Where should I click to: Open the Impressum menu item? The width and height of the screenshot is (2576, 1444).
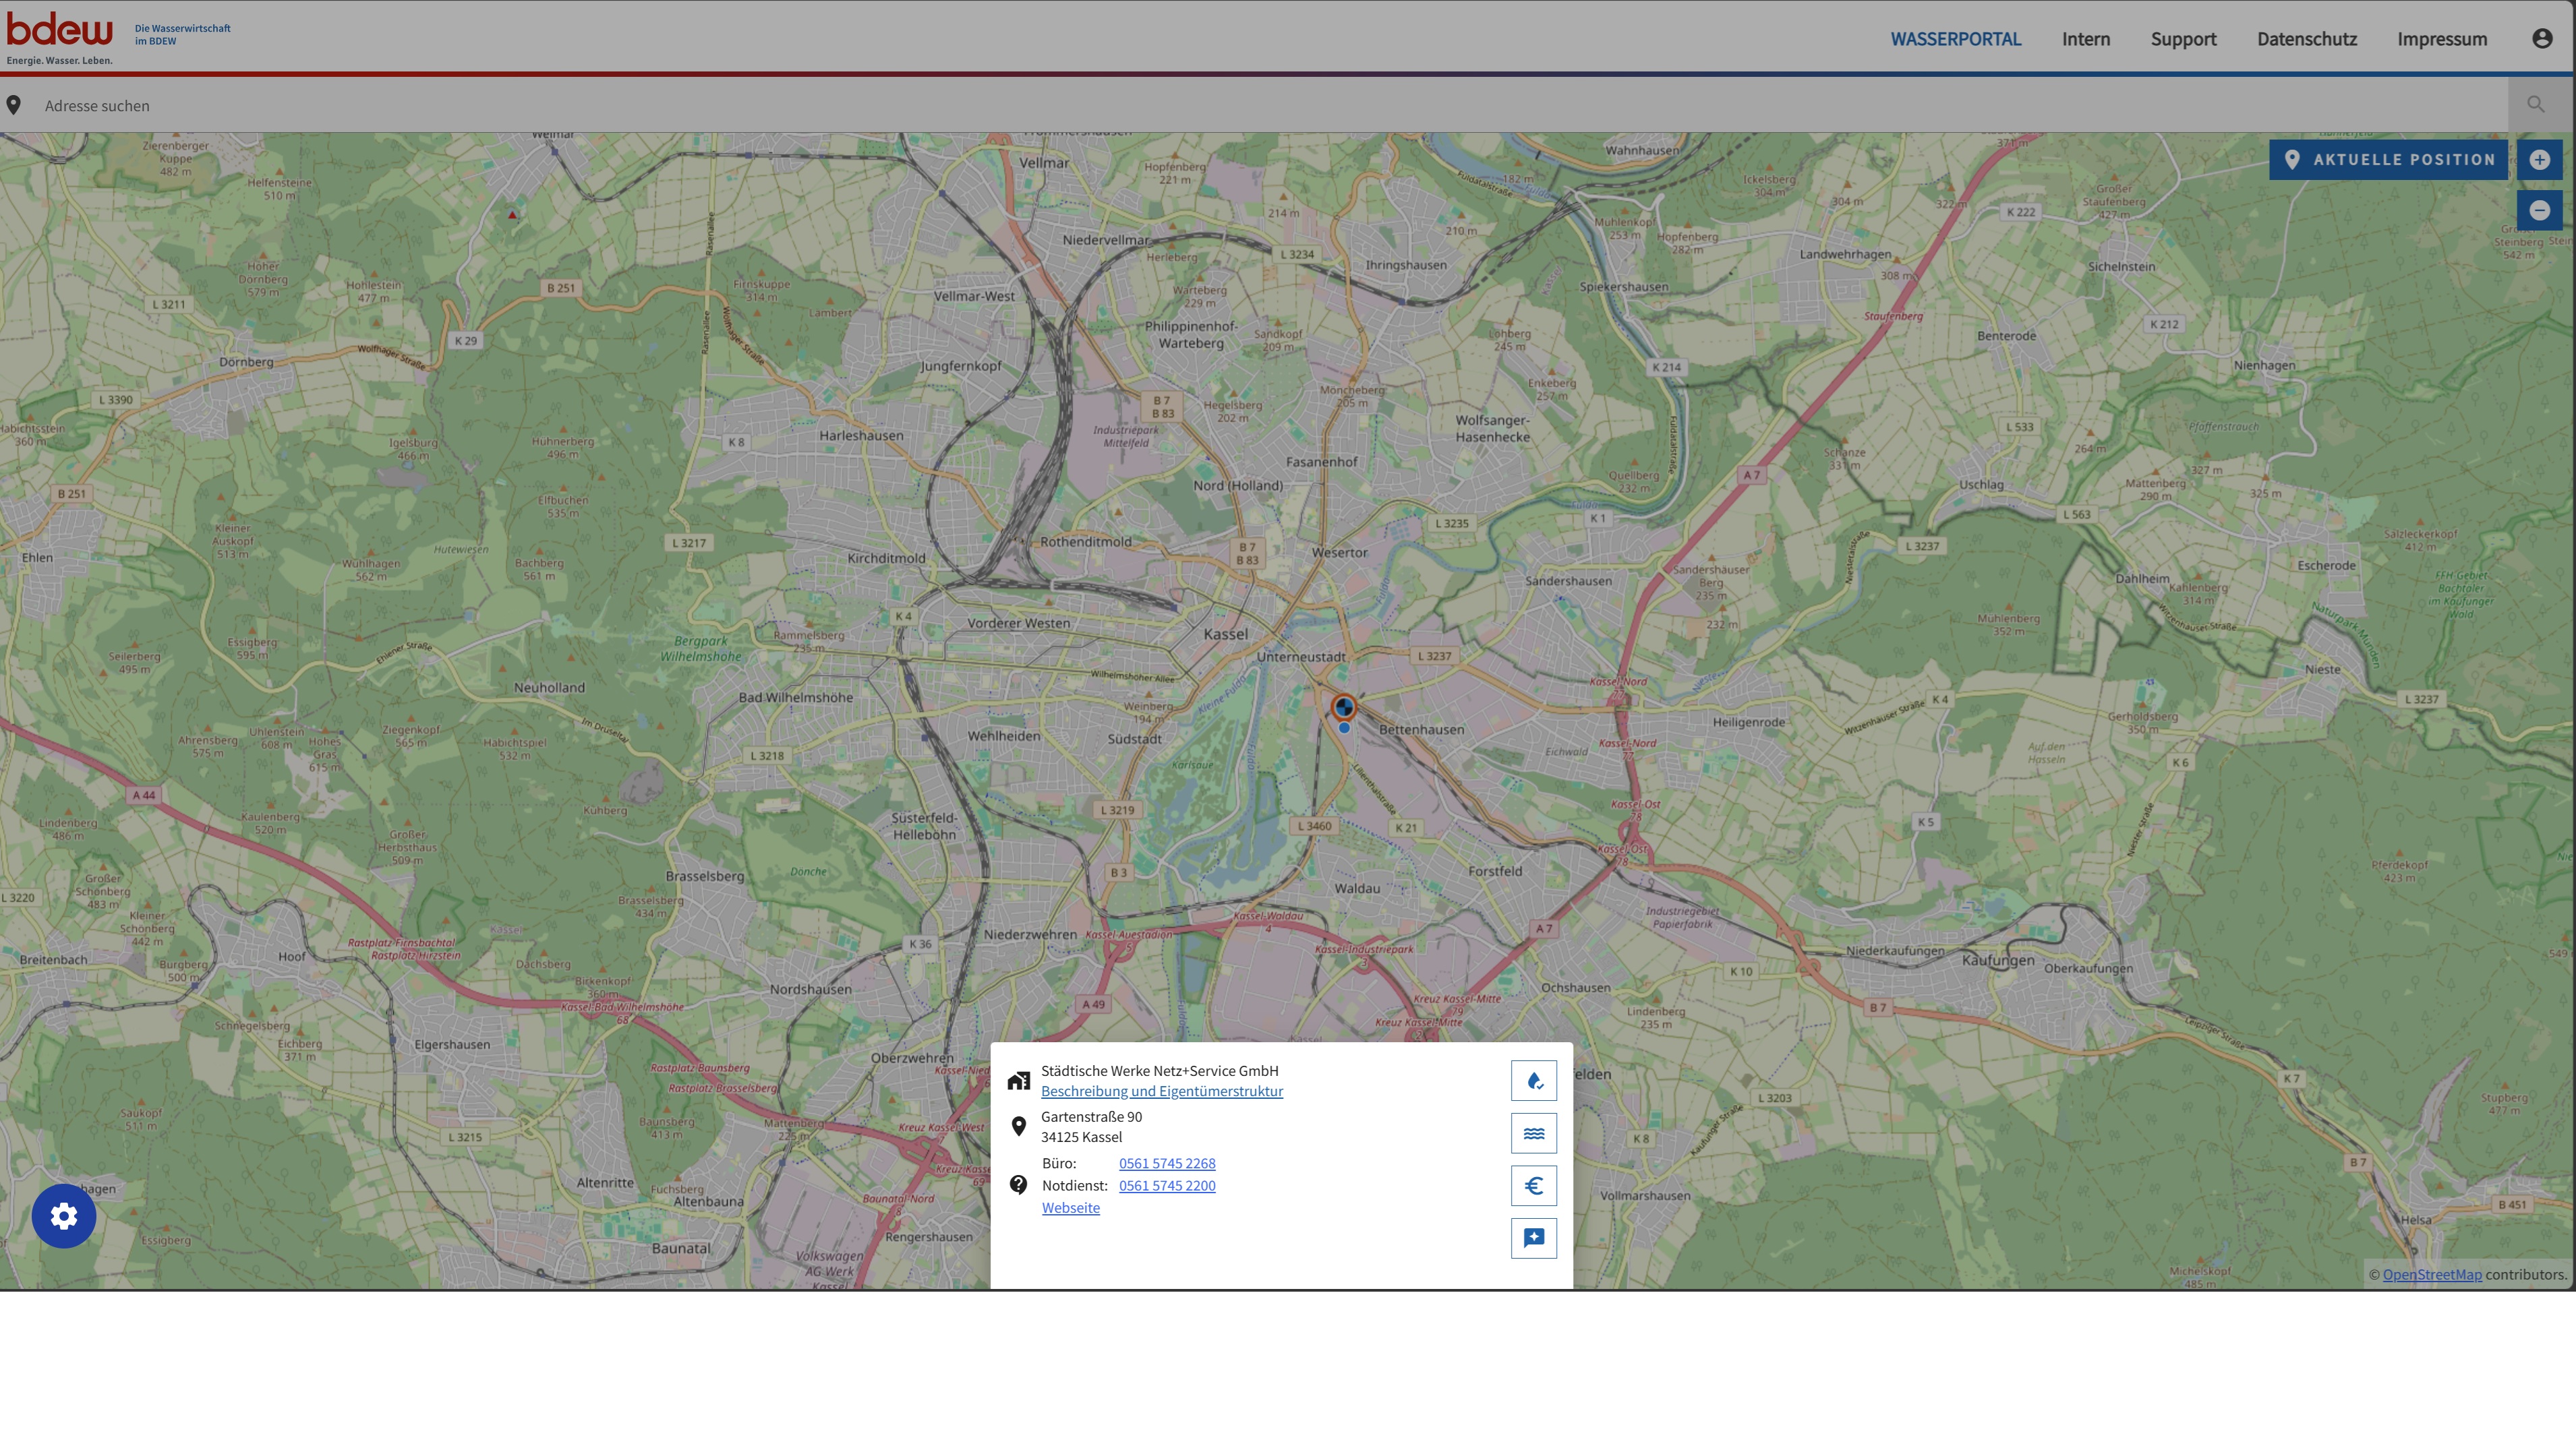[2441, 39]
